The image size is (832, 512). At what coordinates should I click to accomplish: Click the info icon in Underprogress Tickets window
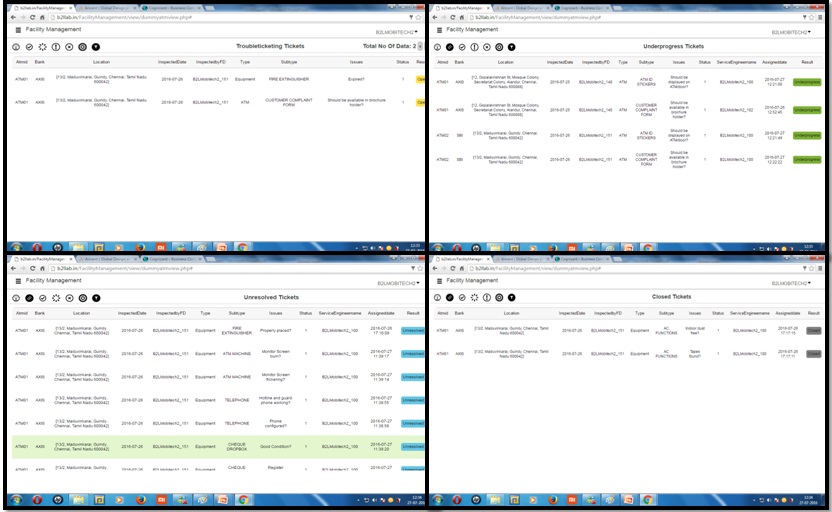coord(435,46)
